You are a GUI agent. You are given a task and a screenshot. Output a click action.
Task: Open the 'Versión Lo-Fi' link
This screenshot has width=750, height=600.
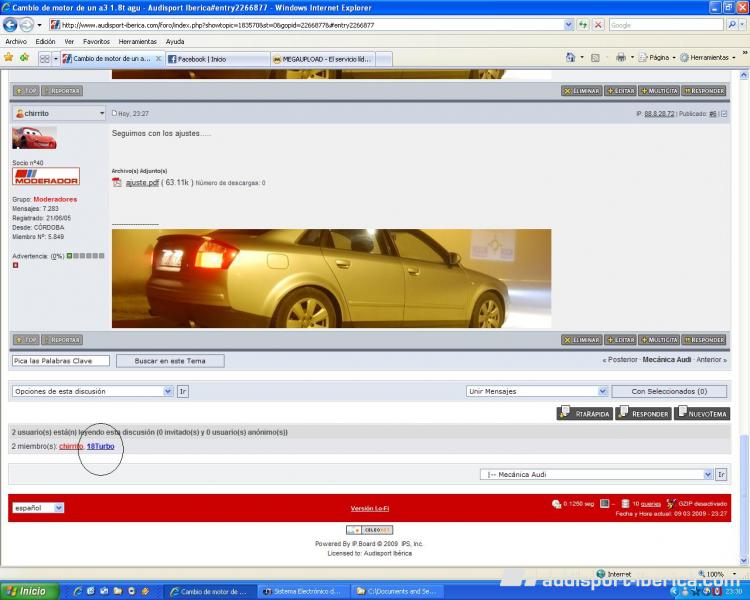369,508
